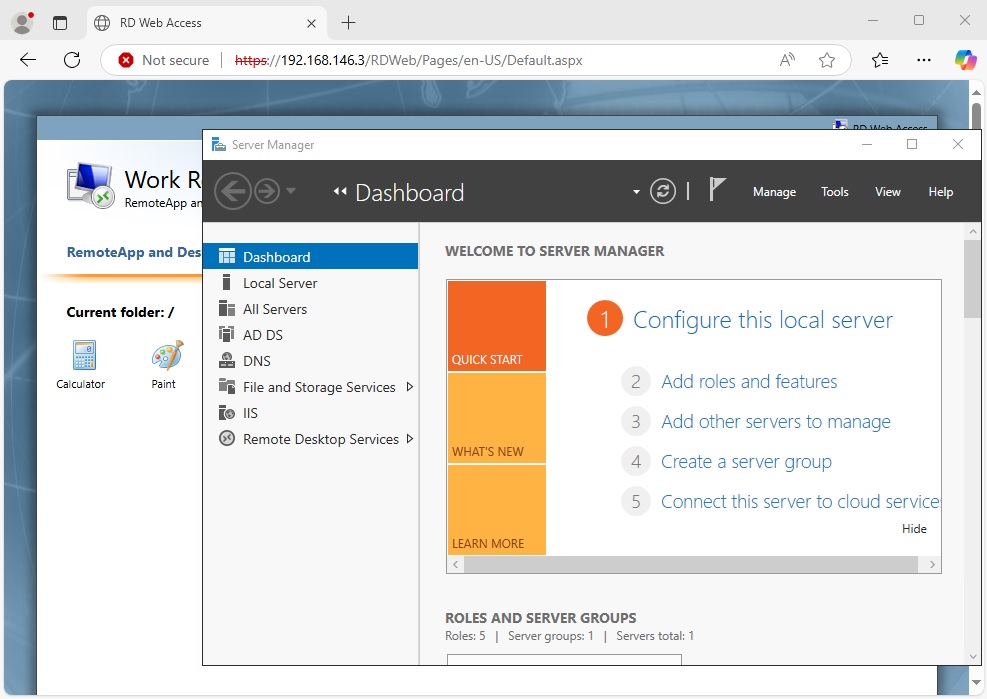
Task: Open the Server Manager notifications flag
Action: pyautogui.click(x=716, y=190)
